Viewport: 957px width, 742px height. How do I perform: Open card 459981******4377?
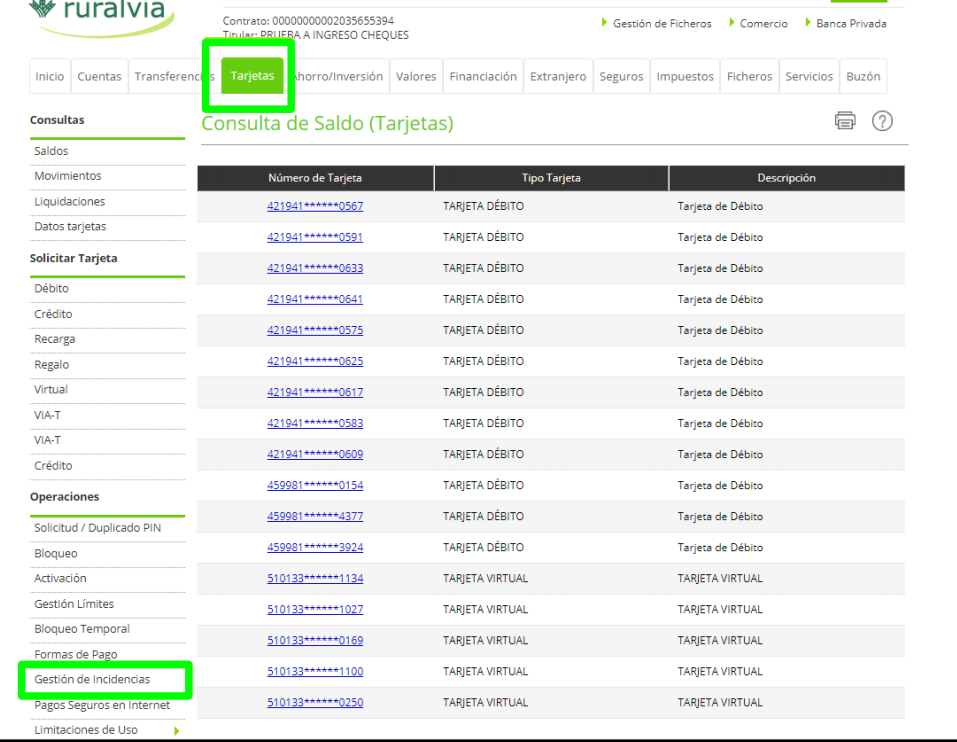315,517
